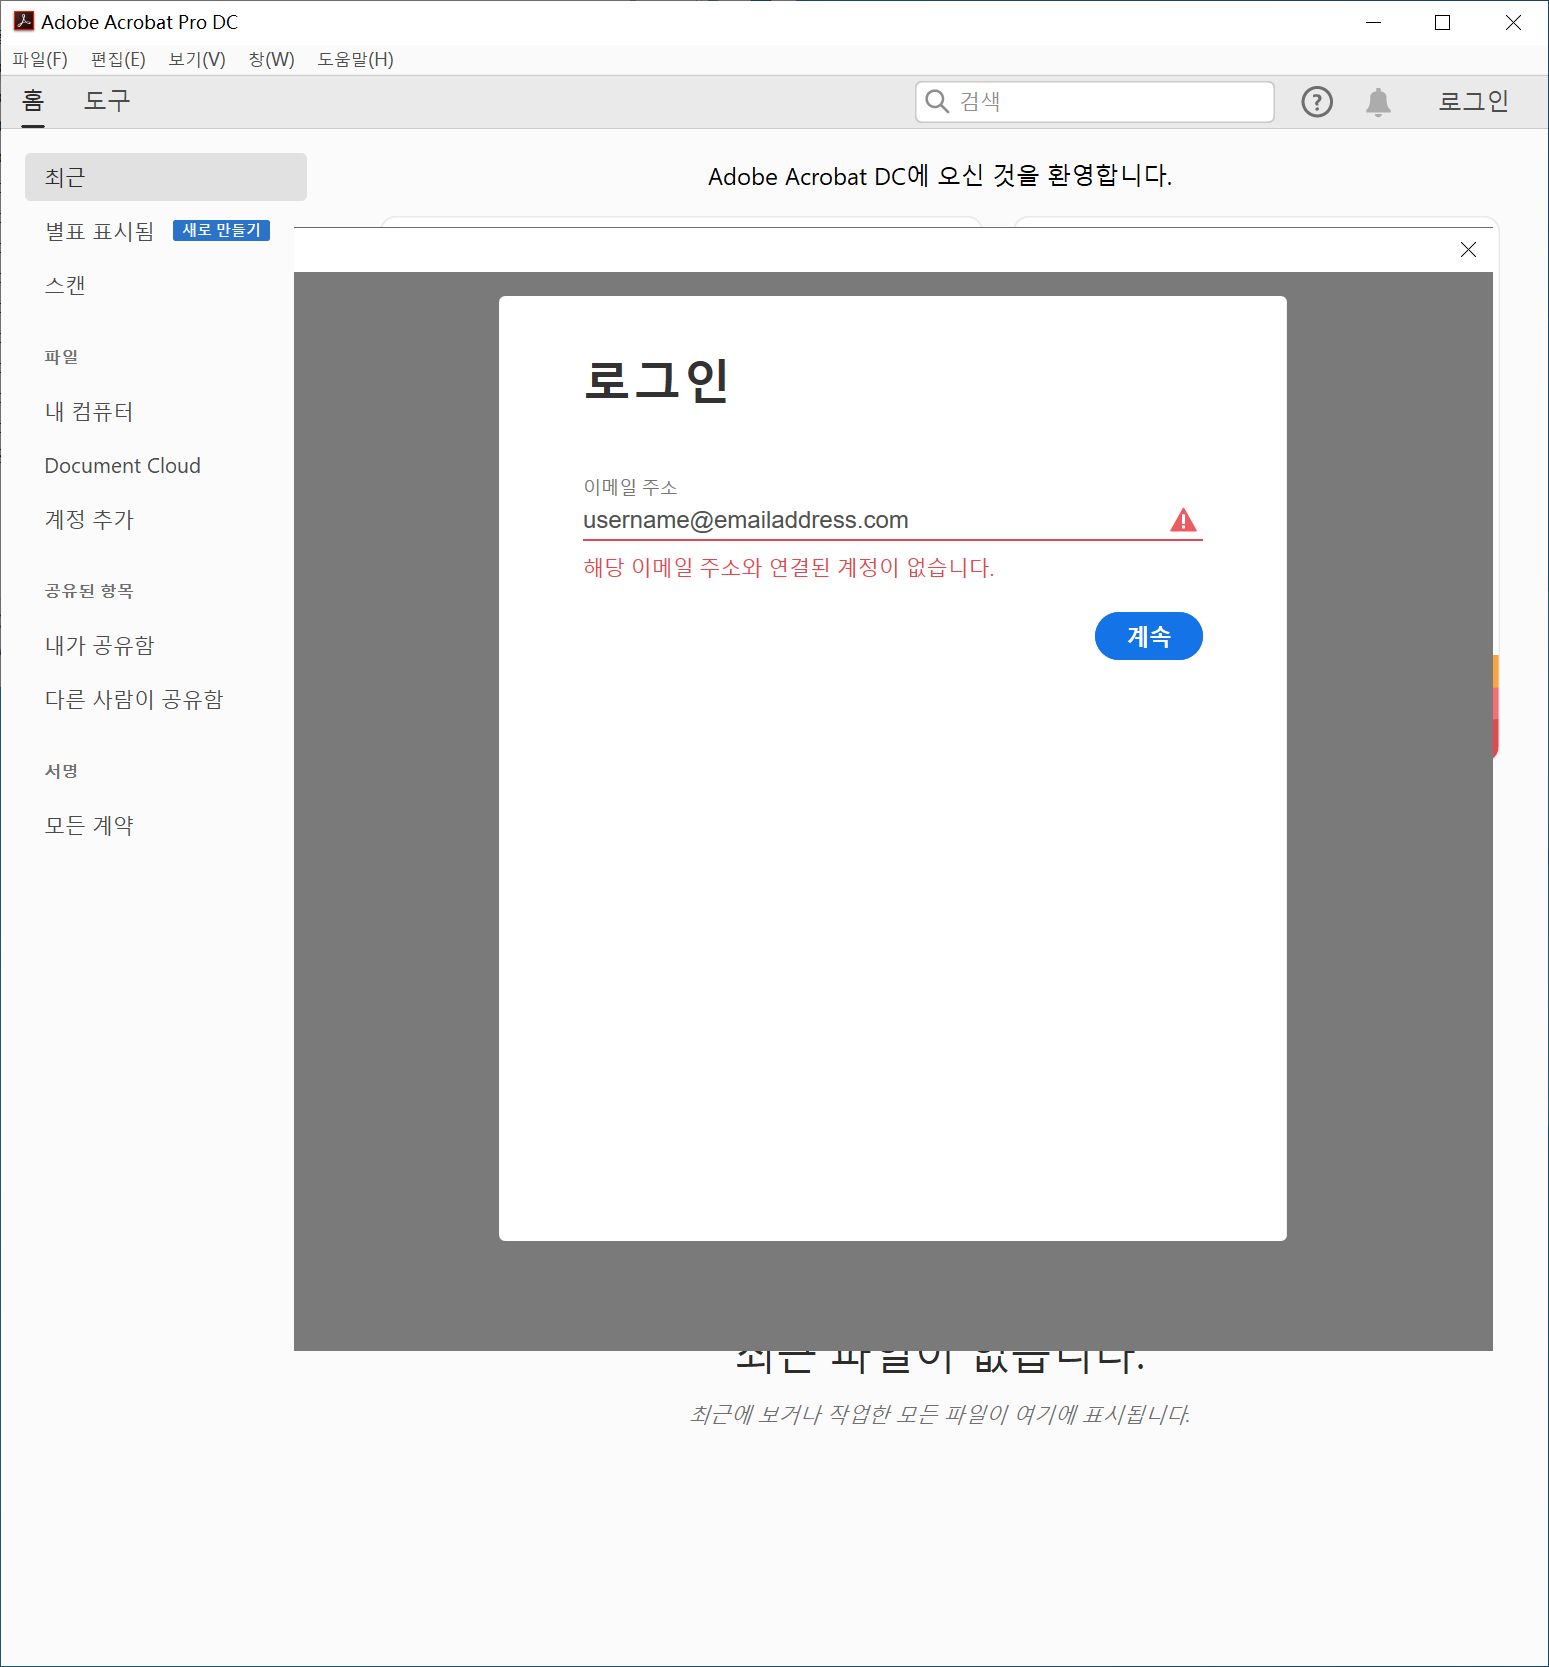Click inside the 검색 search box
The image size is (1549, 1667).
1094,102
